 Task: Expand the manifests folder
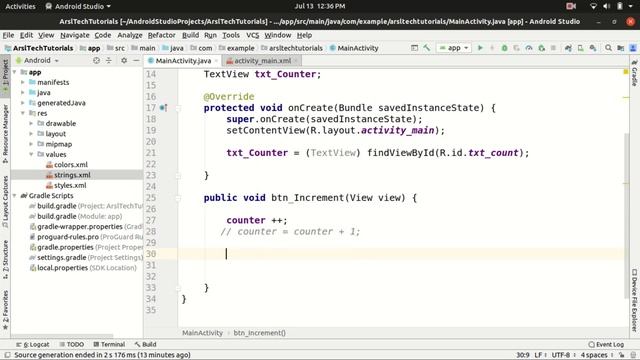click(23, 82)
